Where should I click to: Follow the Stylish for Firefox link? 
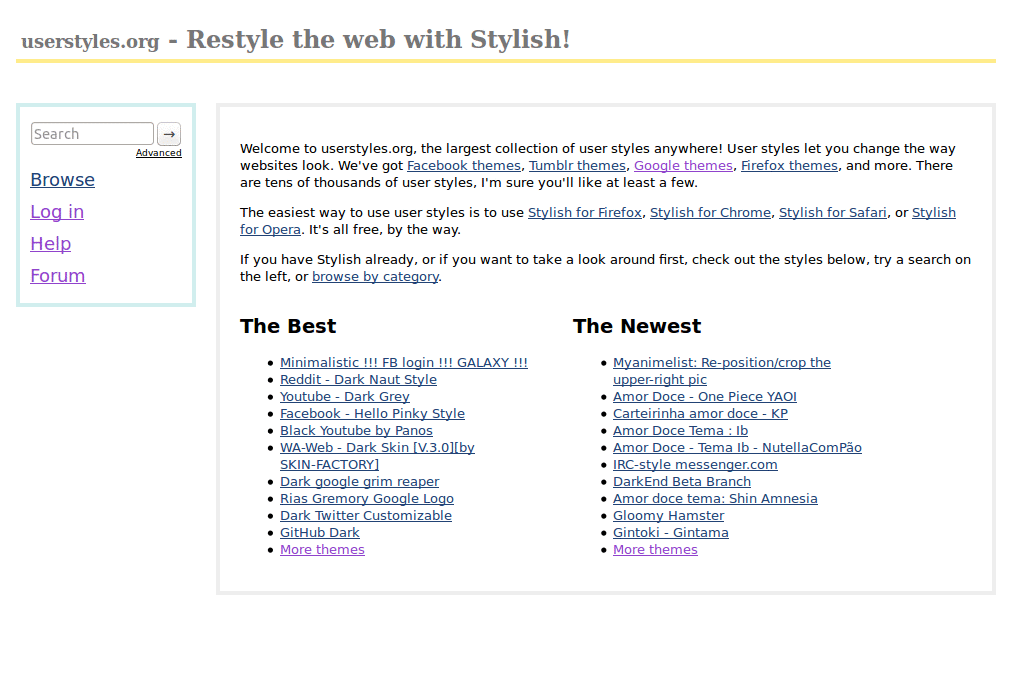coord(584,213)
